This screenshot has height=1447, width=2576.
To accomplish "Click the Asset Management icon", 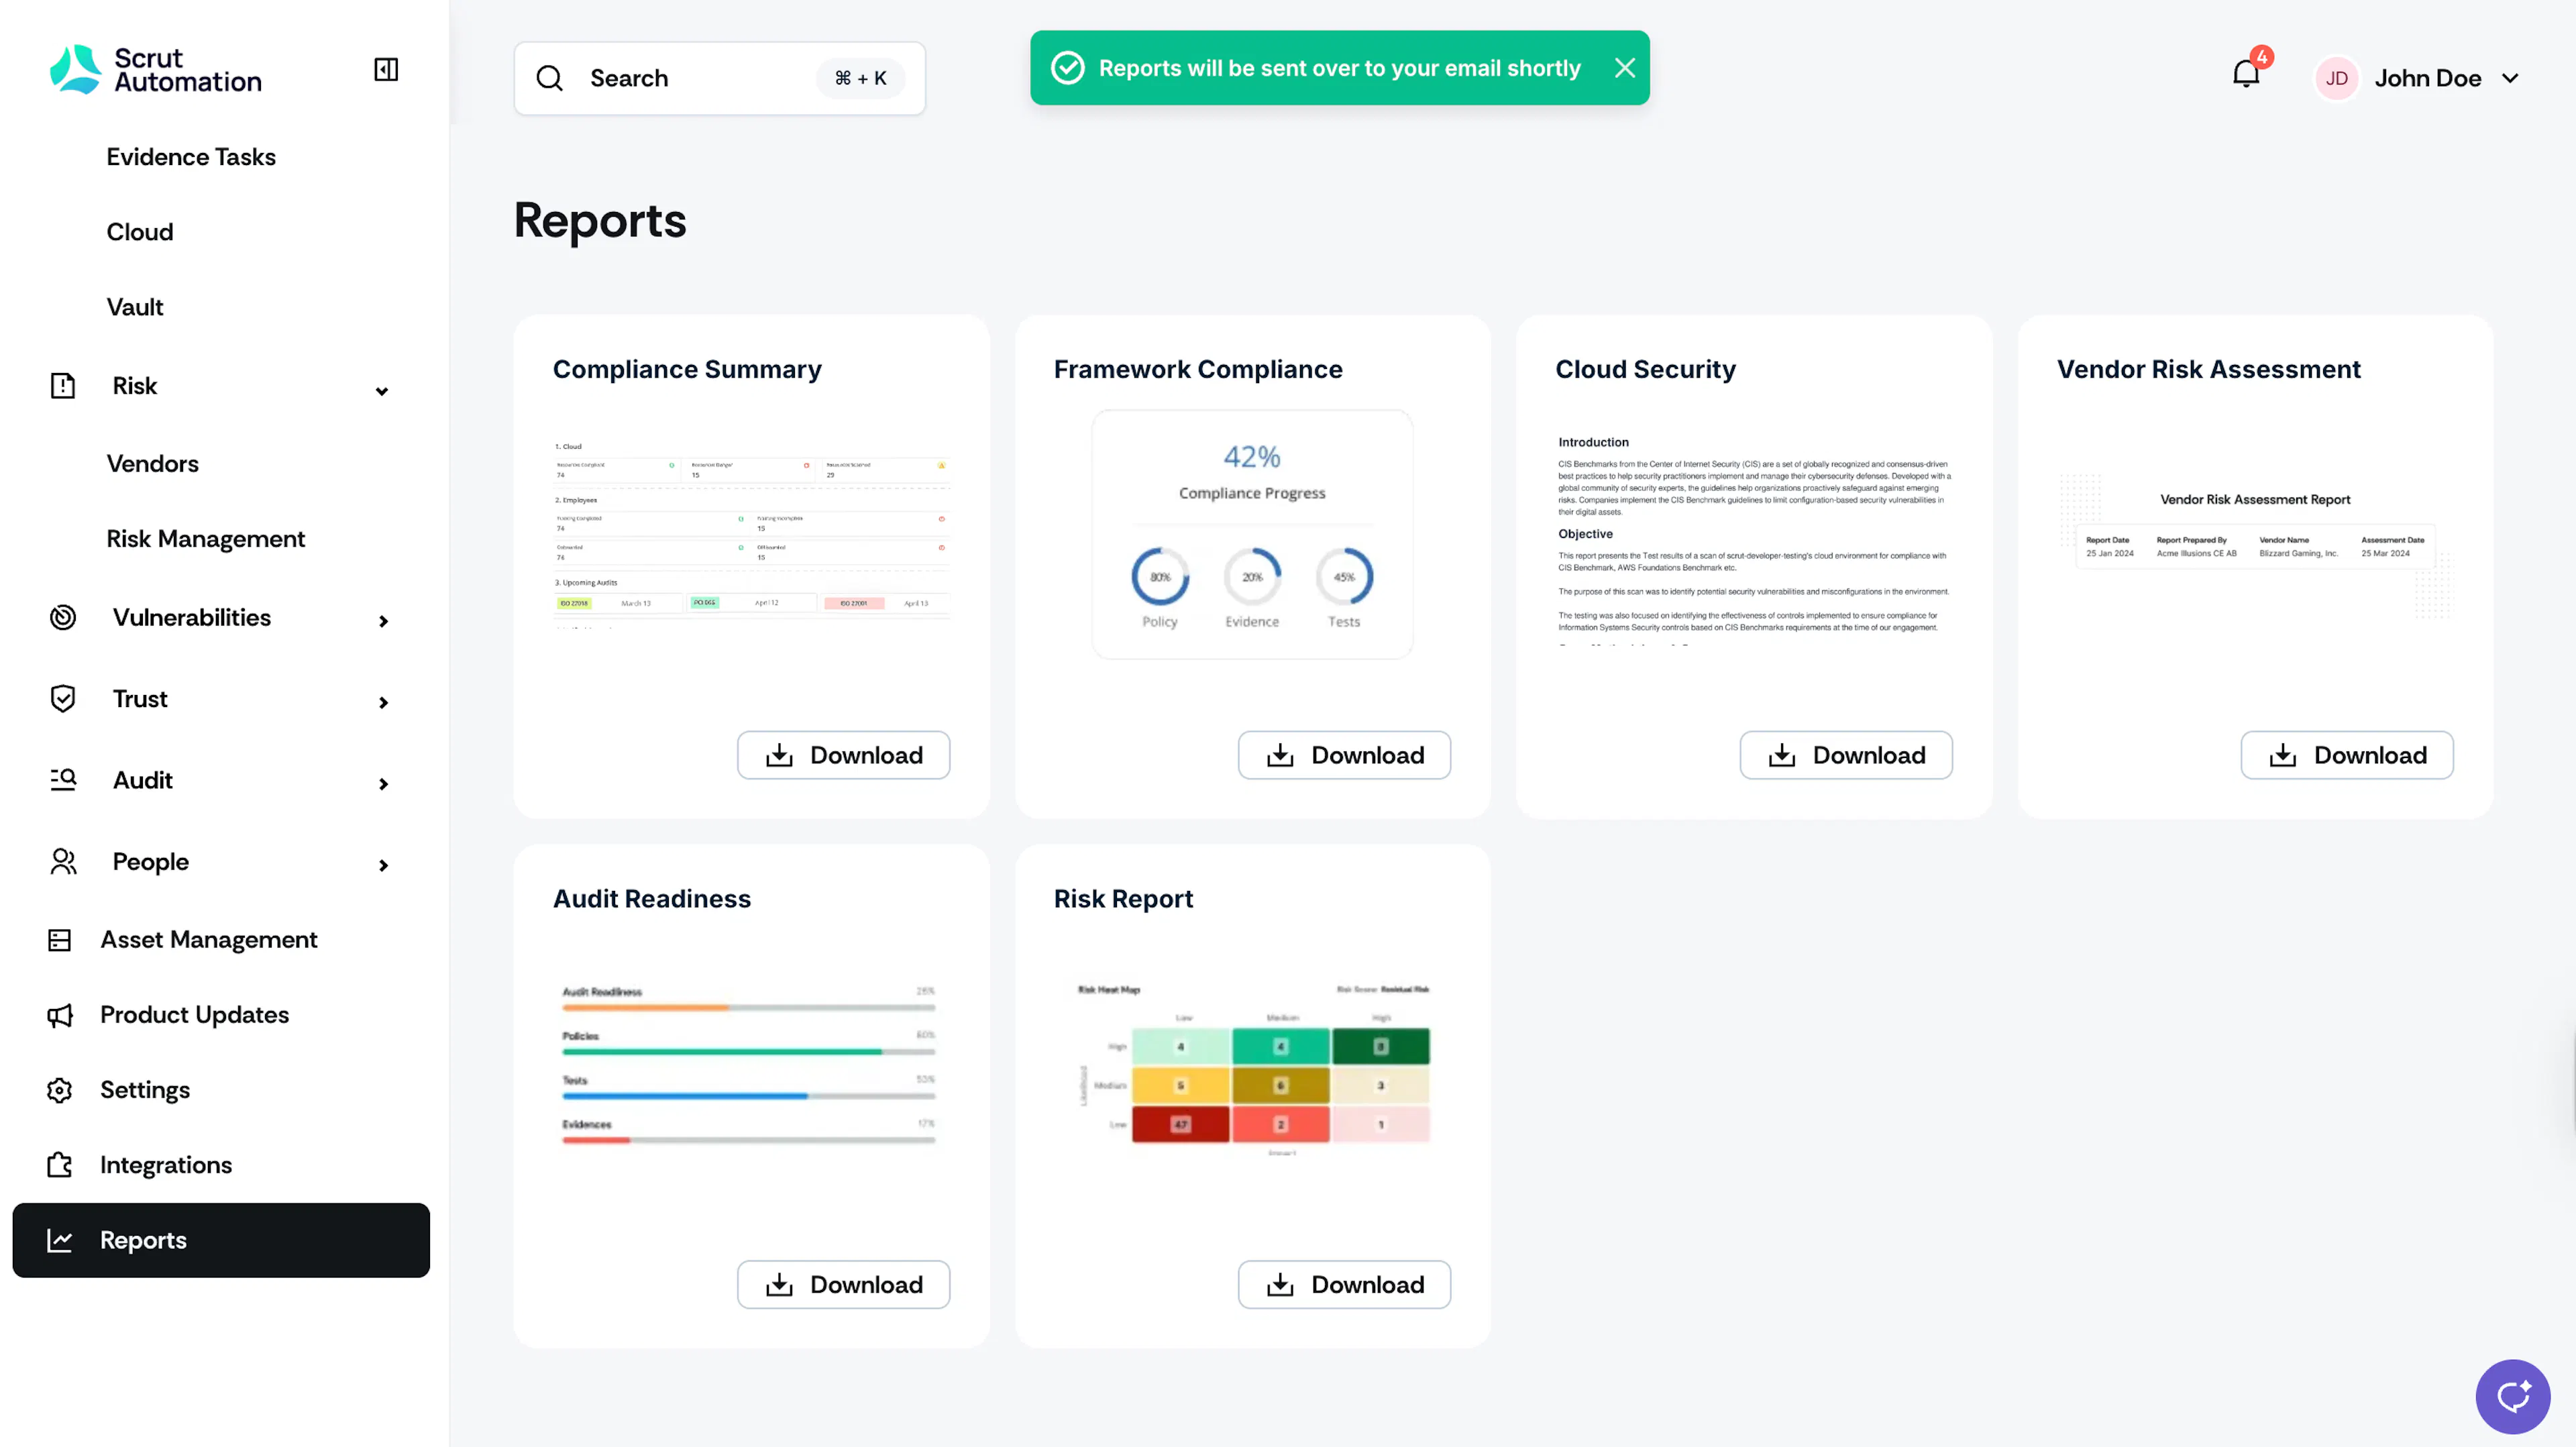I will coord(60,940).
